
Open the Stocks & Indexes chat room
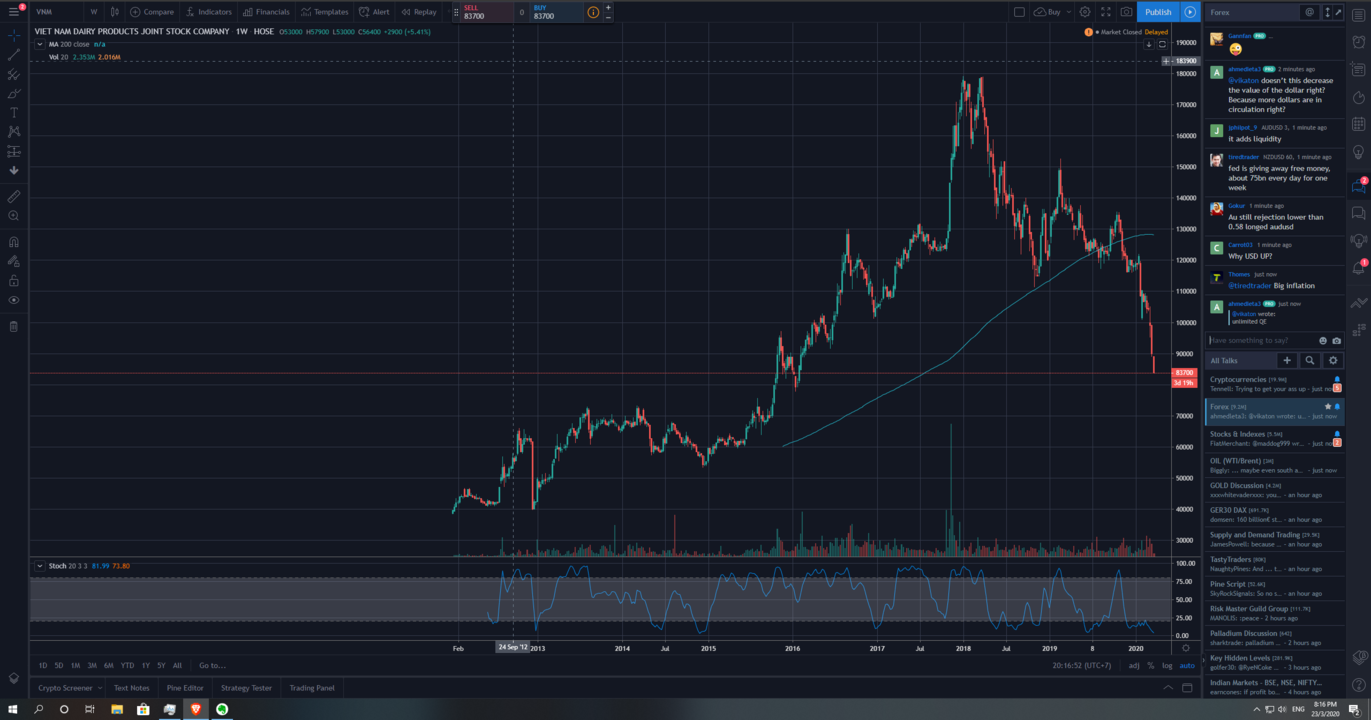coord(1275,438)
